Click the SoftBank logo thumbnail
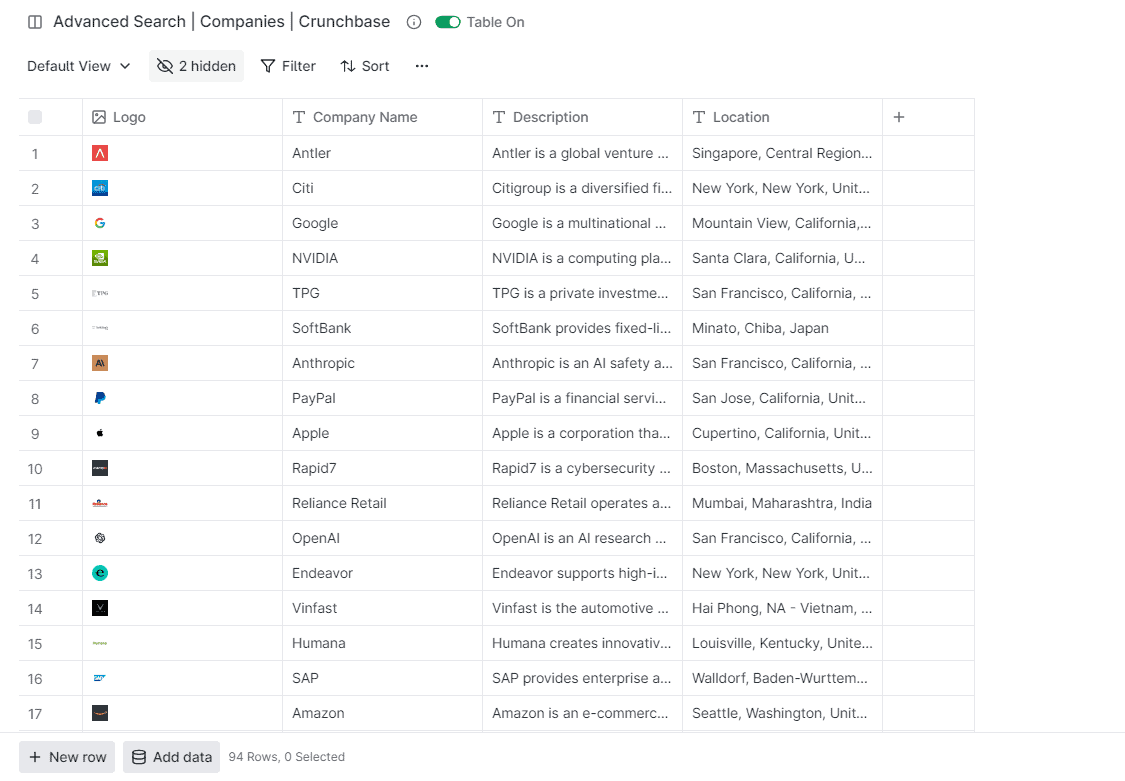 [100, 328]
